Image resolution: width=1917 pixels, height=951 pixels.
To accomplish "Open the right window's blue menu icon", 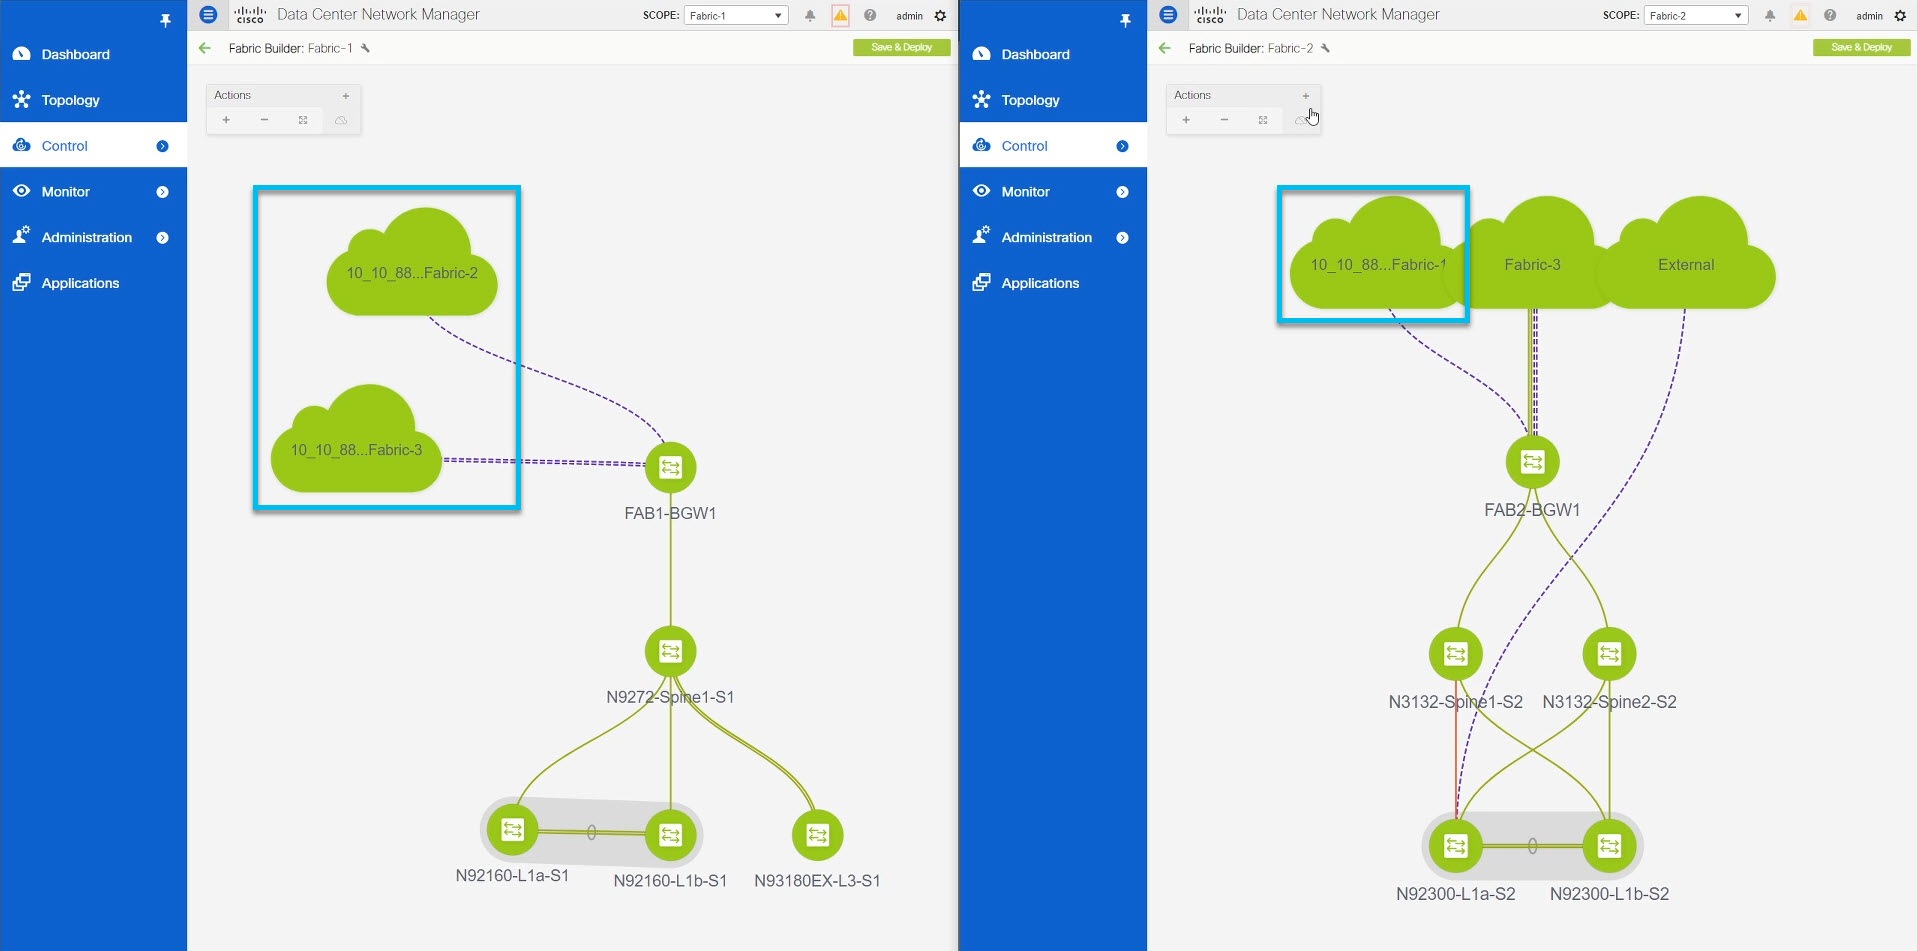I will tap(1168, 15).
